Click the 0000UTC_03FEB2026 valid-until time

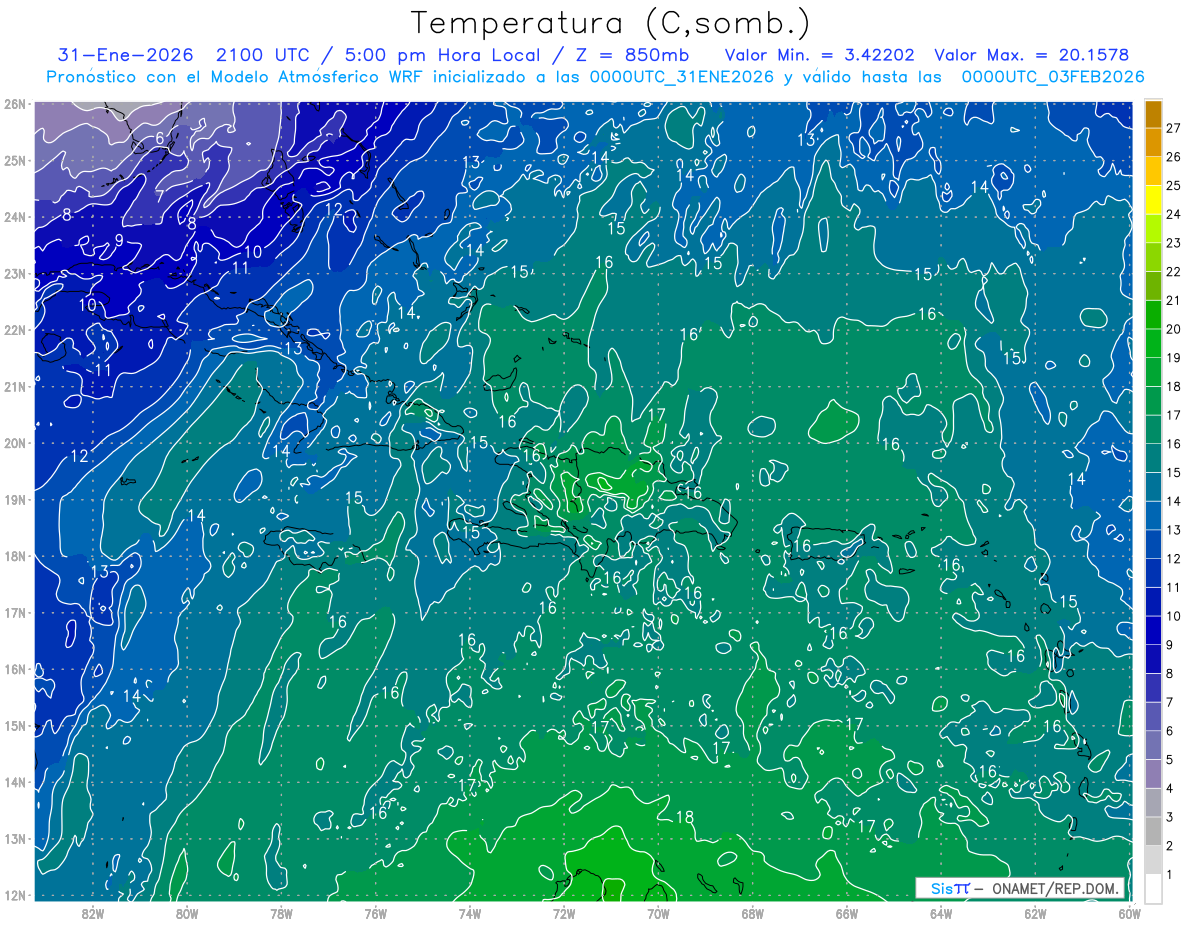[x=1052, y=77]
